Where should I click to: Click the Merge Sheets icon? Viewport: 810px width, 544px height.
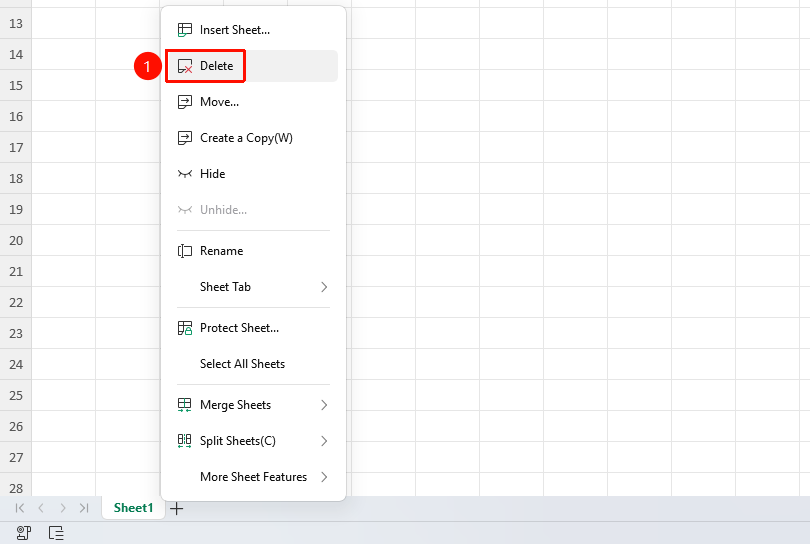click(184, 405)
